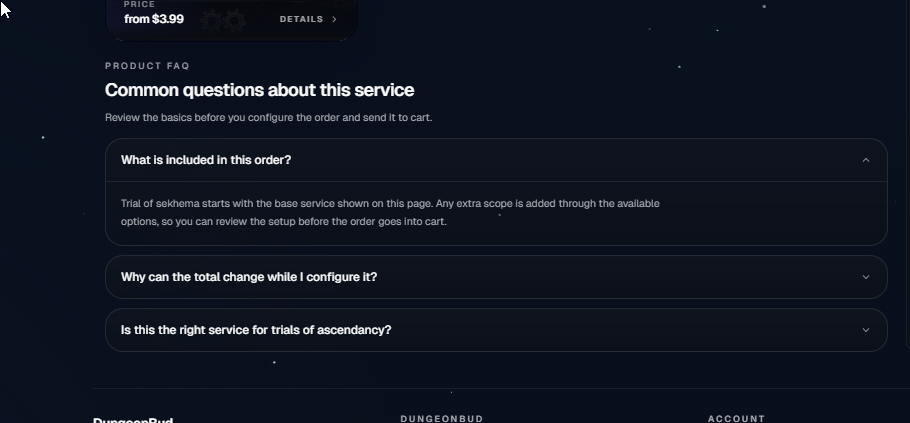The height and width of the screenshot is (423, 910).
Task: Expand chevron for the total change question
Action: pos(866,277)
